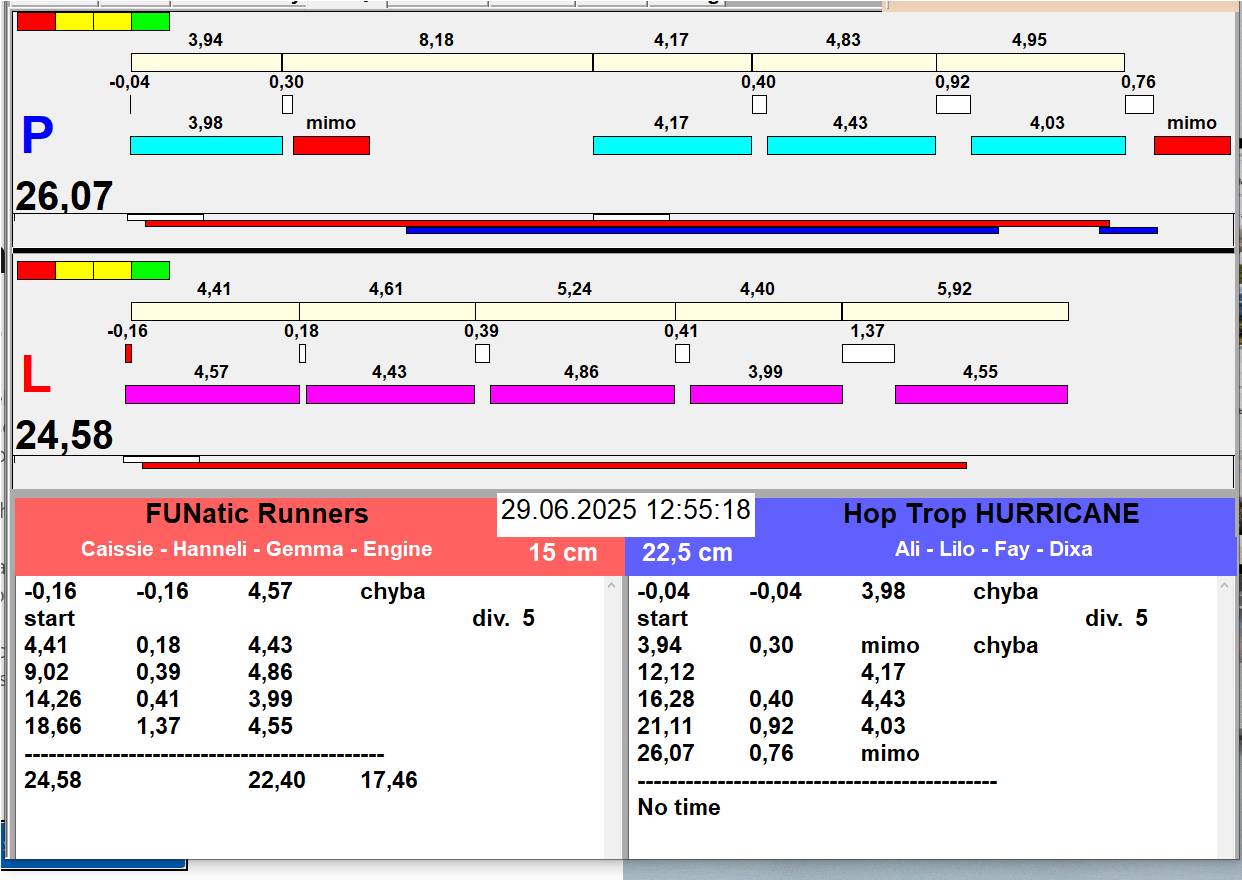Click the red start light in lane P

tap(36, 21)
